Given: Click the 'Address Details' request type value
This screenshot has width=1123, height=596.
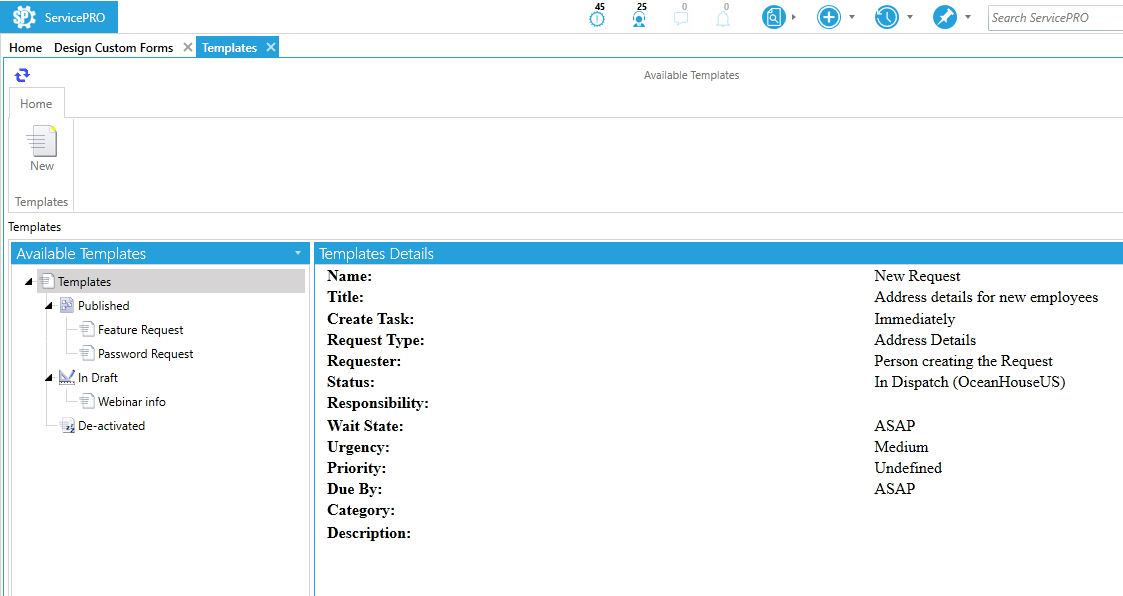Looking at the screenshot, I should point(925,340).
